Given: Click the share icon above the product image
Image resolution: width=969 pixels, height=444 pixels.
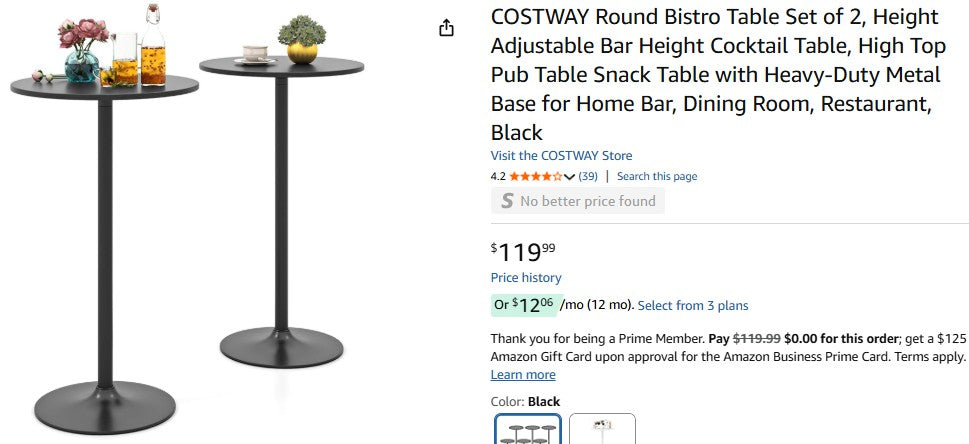Looking at the screenshot, I should [x=447, y=28].
